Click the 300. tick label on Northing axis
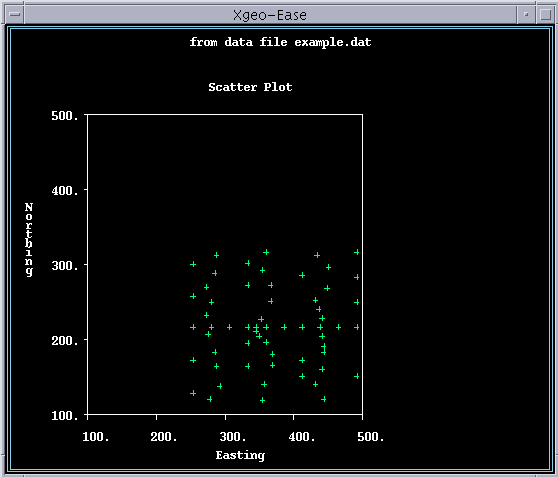The image size is (558, 477). click(64, 266)
